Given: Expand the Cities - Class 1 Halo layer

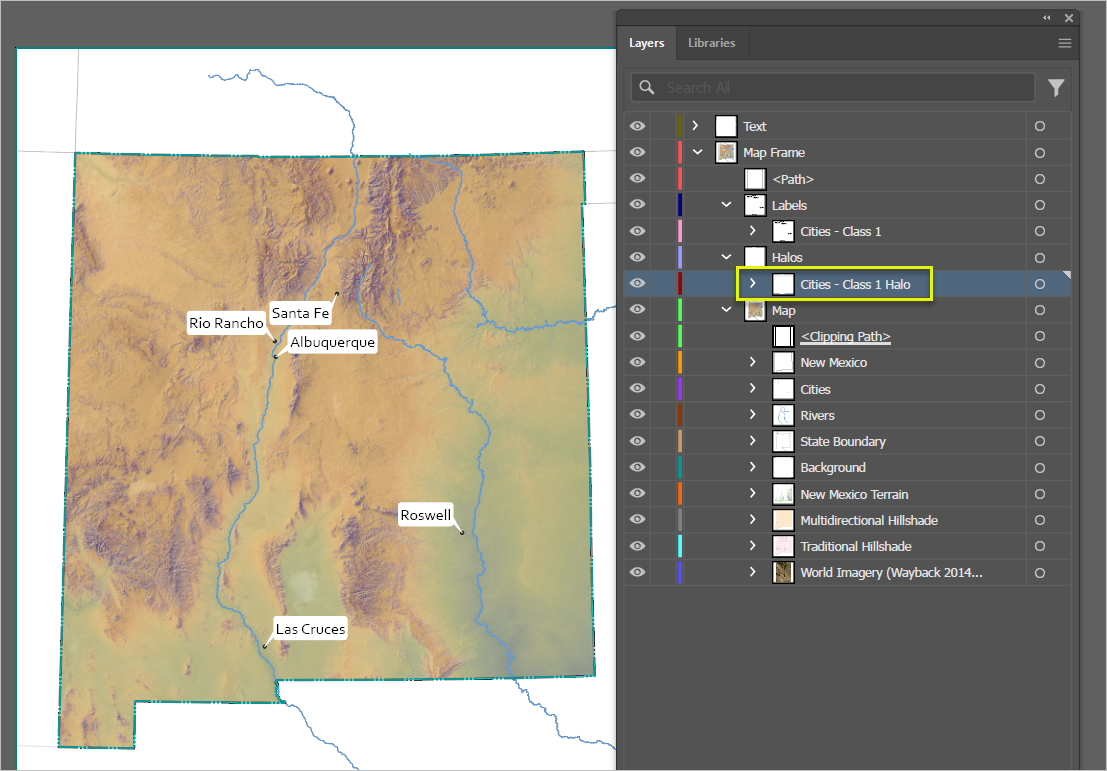Looking at the screenshot, I should (753, 283).
